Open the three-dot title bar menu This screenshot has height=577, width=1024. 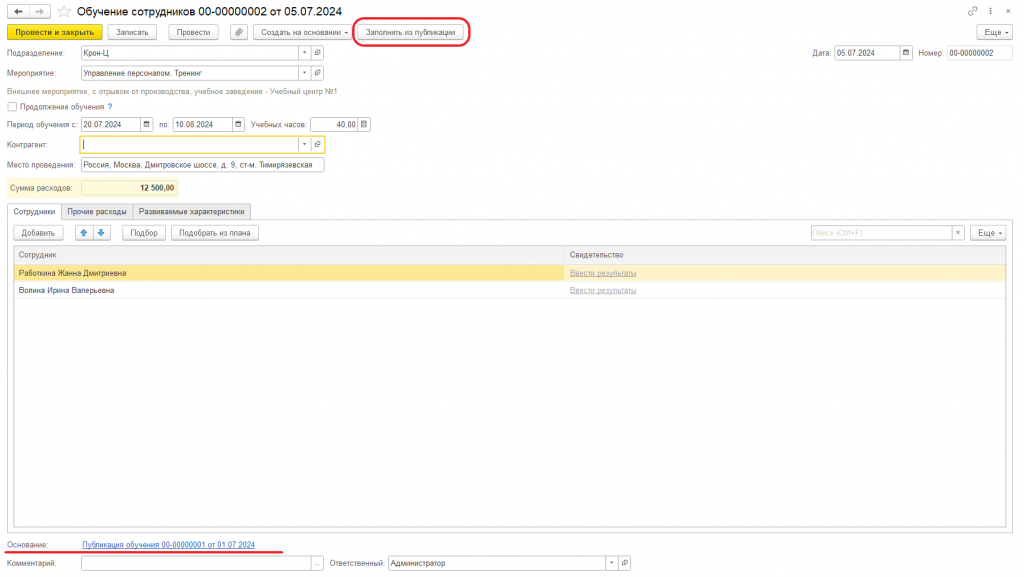tap(991, 11)
